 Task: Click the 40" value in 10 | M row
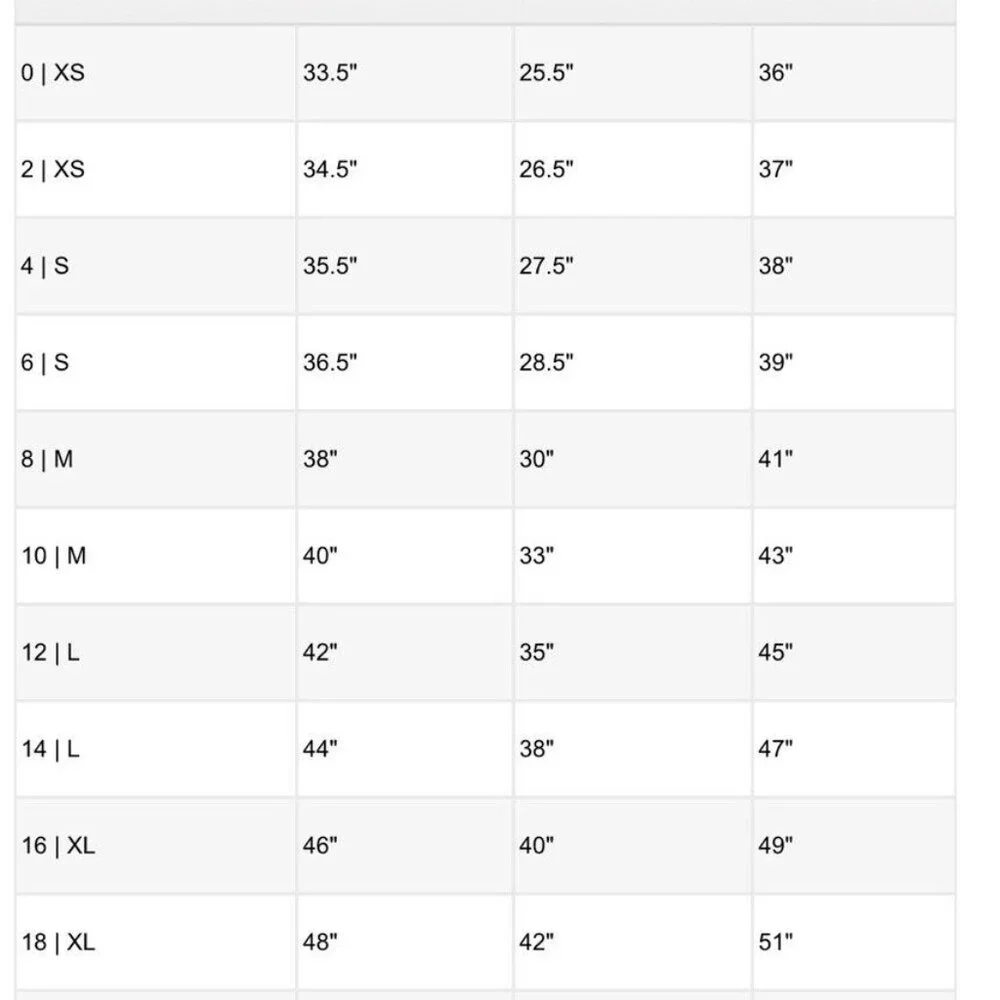pos(320,556)
